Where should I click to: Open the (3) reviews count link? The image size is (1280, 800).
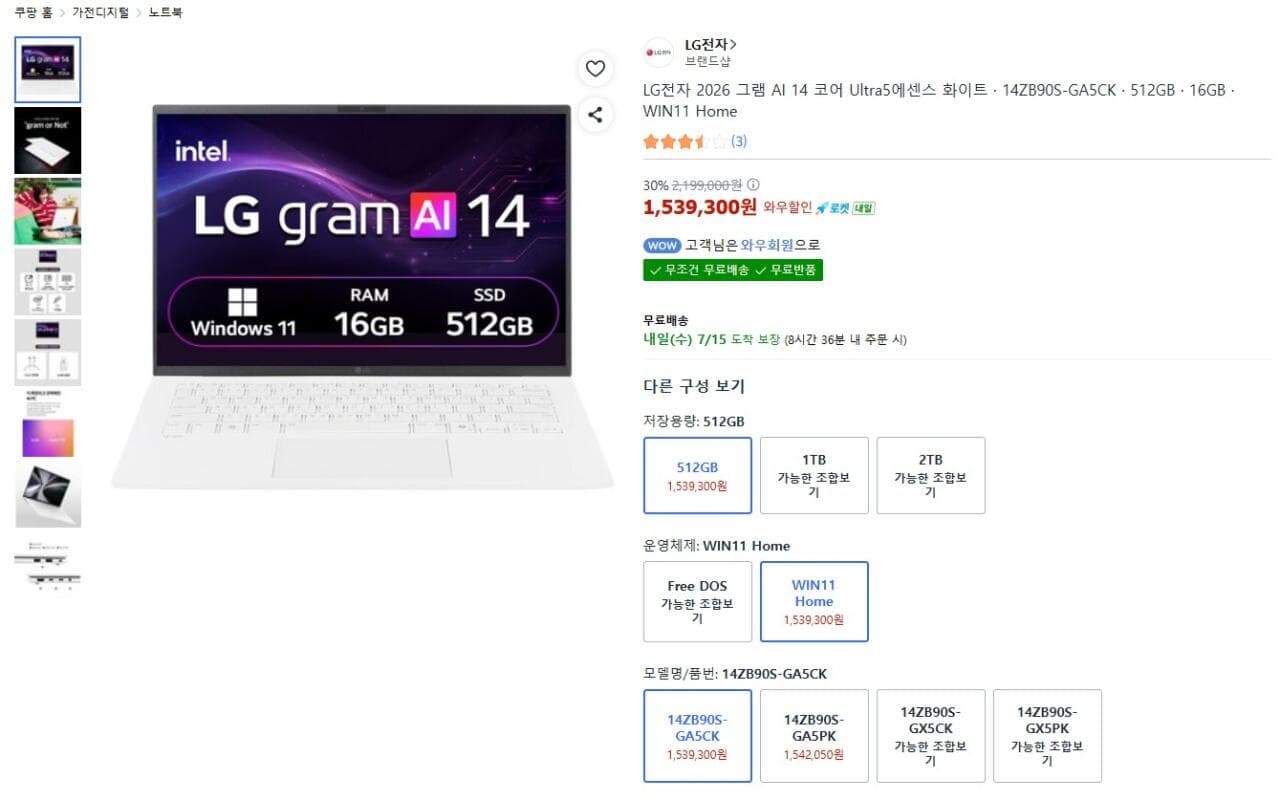tap(739, 142)
